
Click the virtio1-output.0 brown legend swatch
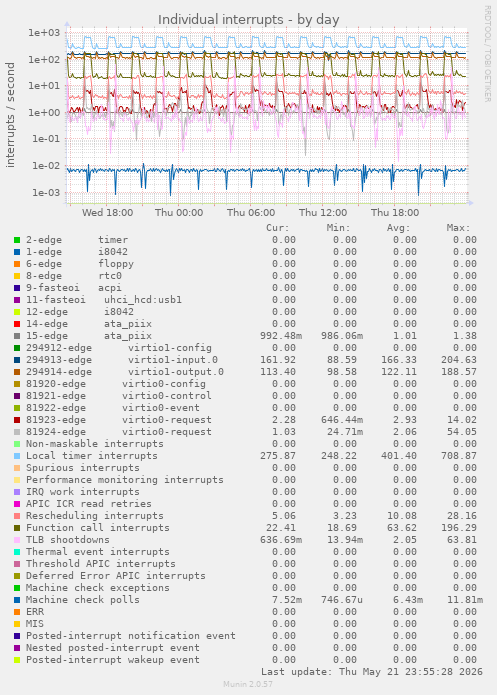(17, 372)
